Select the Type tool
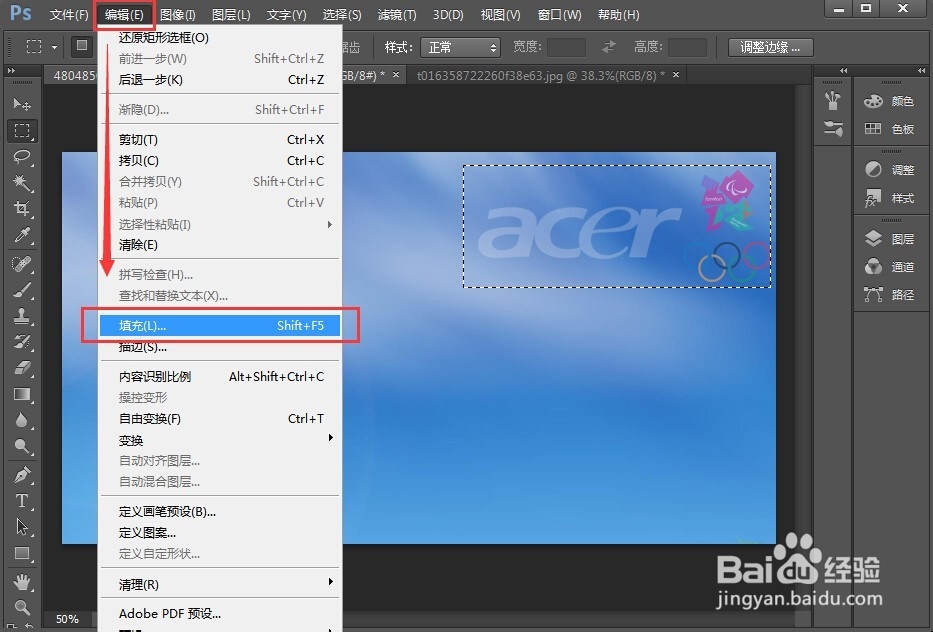 [x=23, y=502]
